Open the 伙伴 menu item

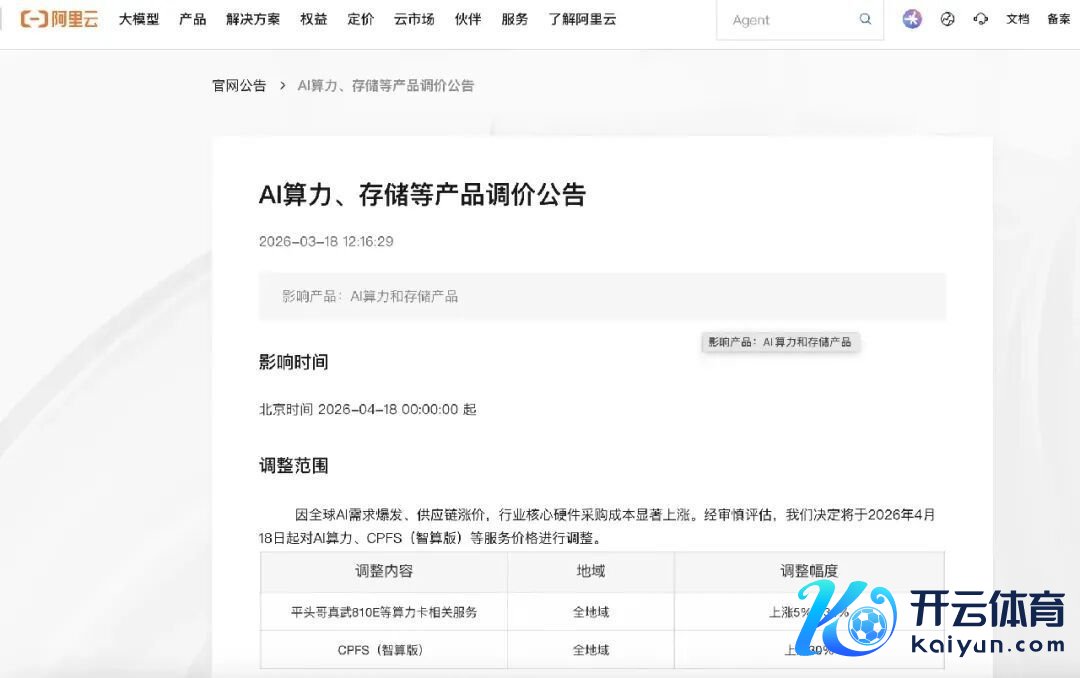pos(468,19)
